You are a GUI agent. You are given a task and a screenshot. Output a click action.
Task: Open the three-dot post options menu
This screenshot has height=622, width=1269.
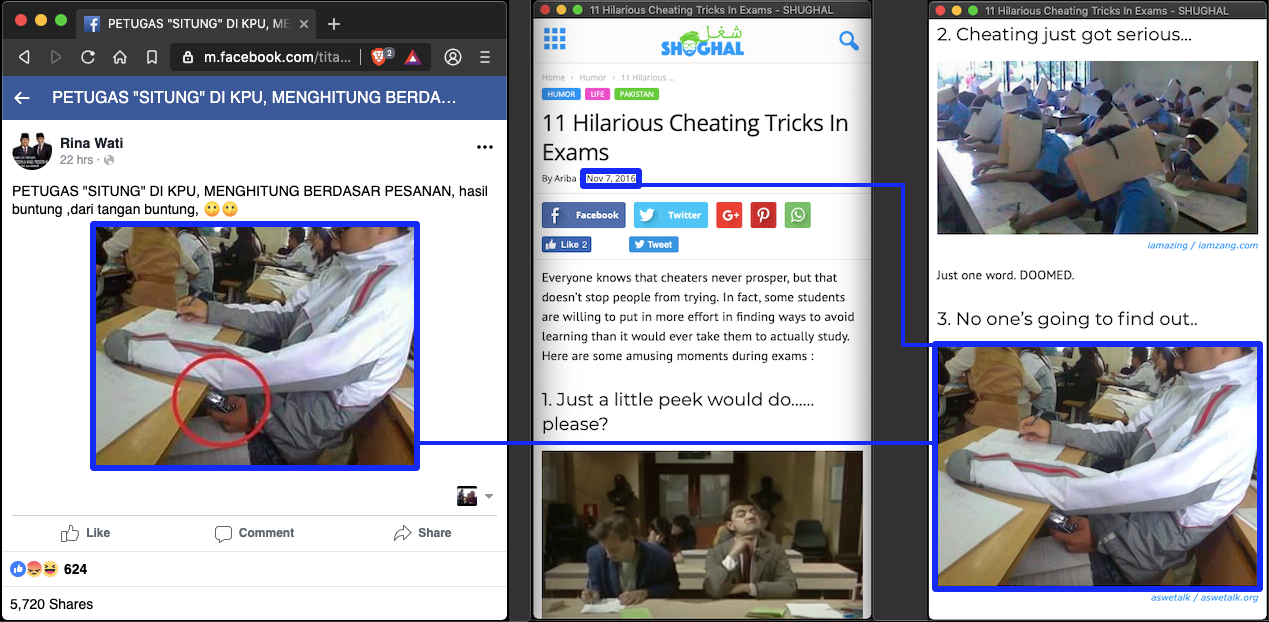485,147
